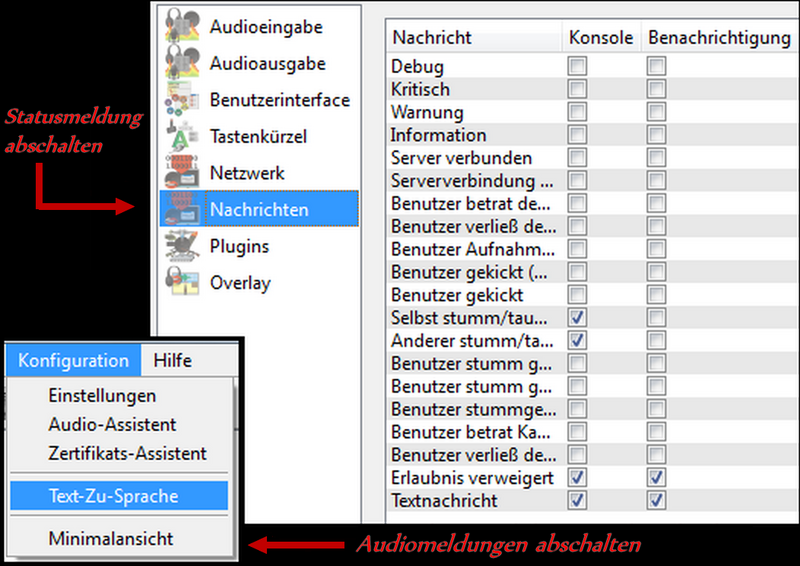Click the Nachricht column header

coord(474,37)
